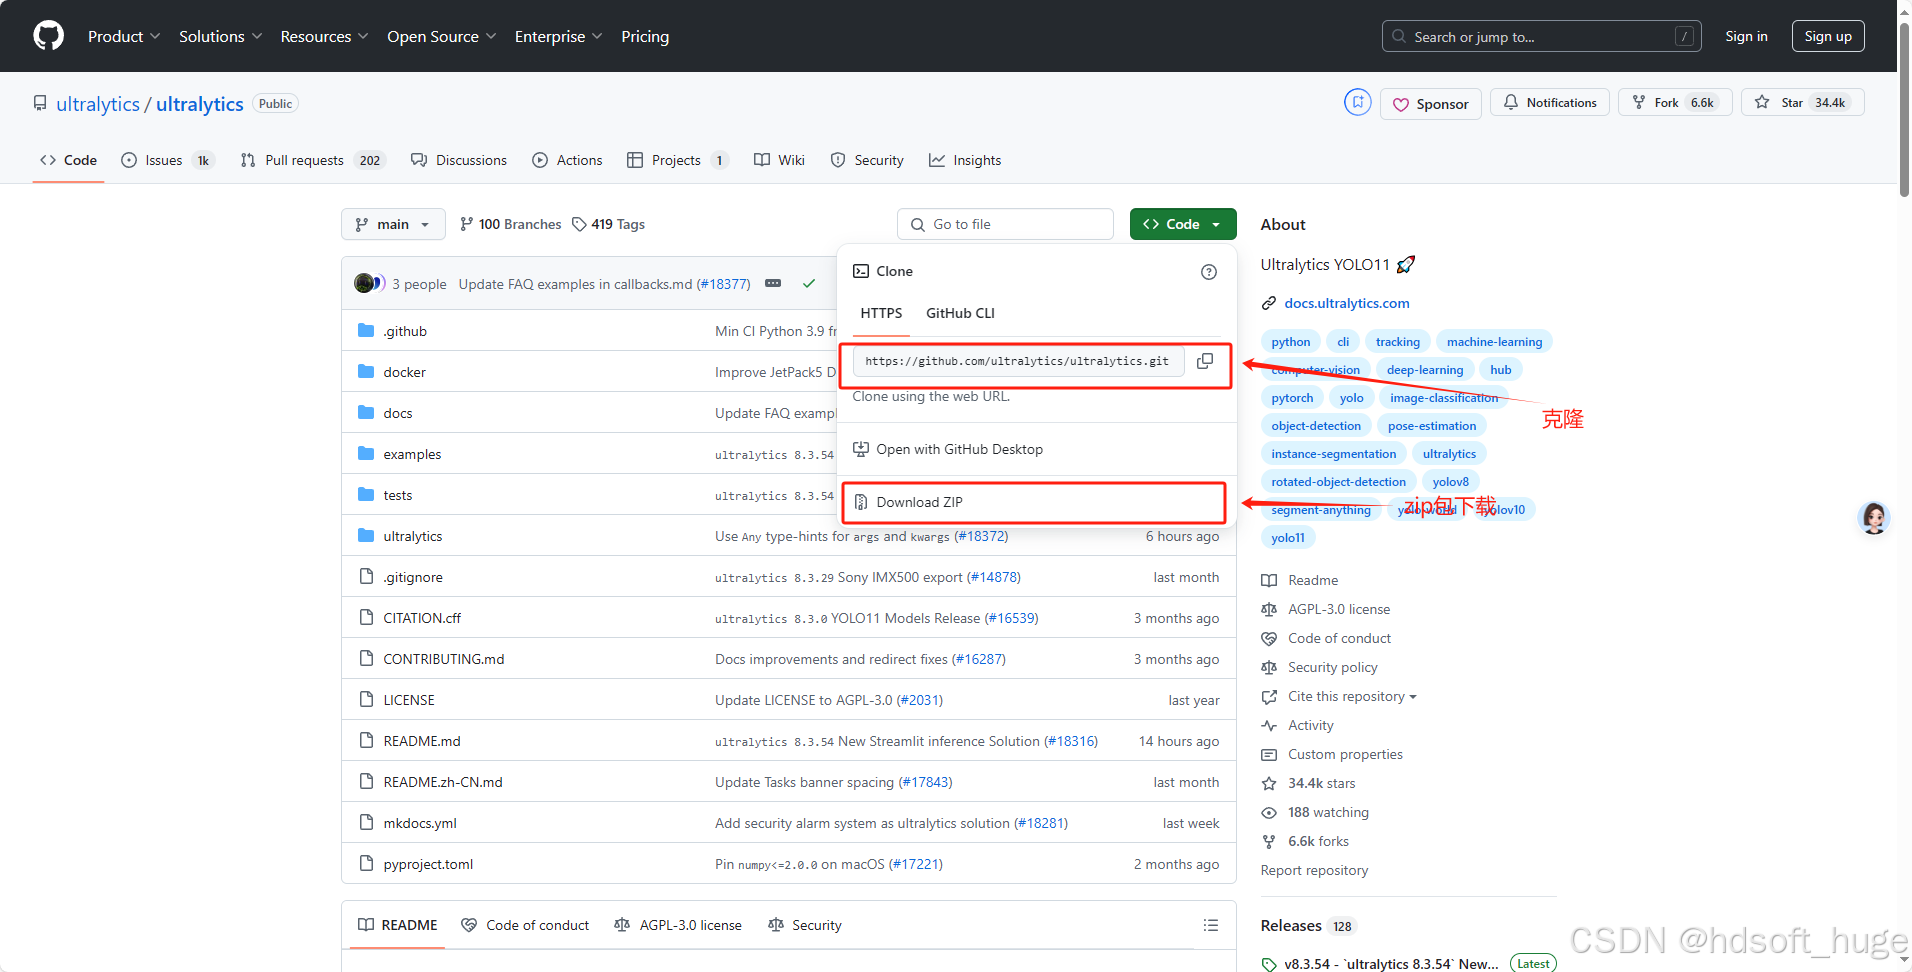Open the Security tab
This screenshot has width=1912, height=972.
(x=867, y=160)
